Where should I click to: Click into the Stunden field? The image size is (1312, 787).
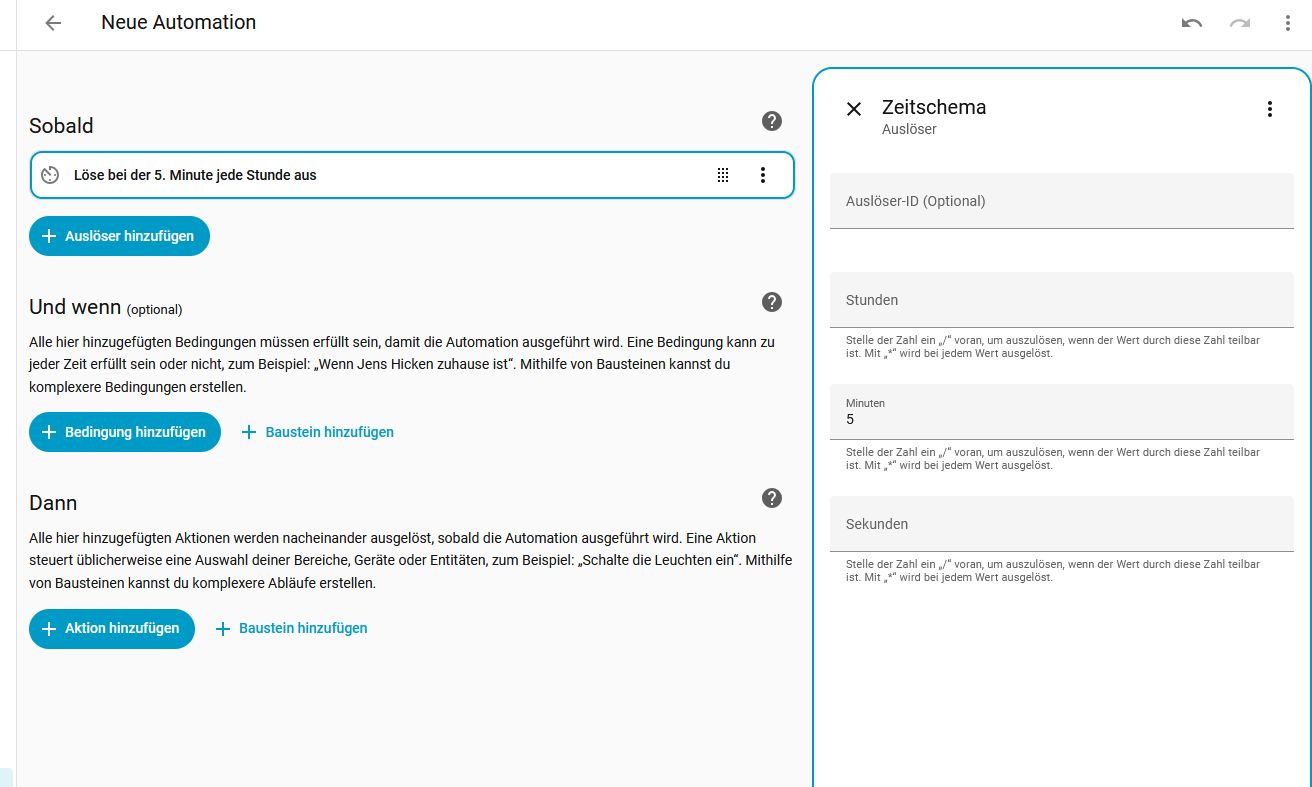[1061, 300]
